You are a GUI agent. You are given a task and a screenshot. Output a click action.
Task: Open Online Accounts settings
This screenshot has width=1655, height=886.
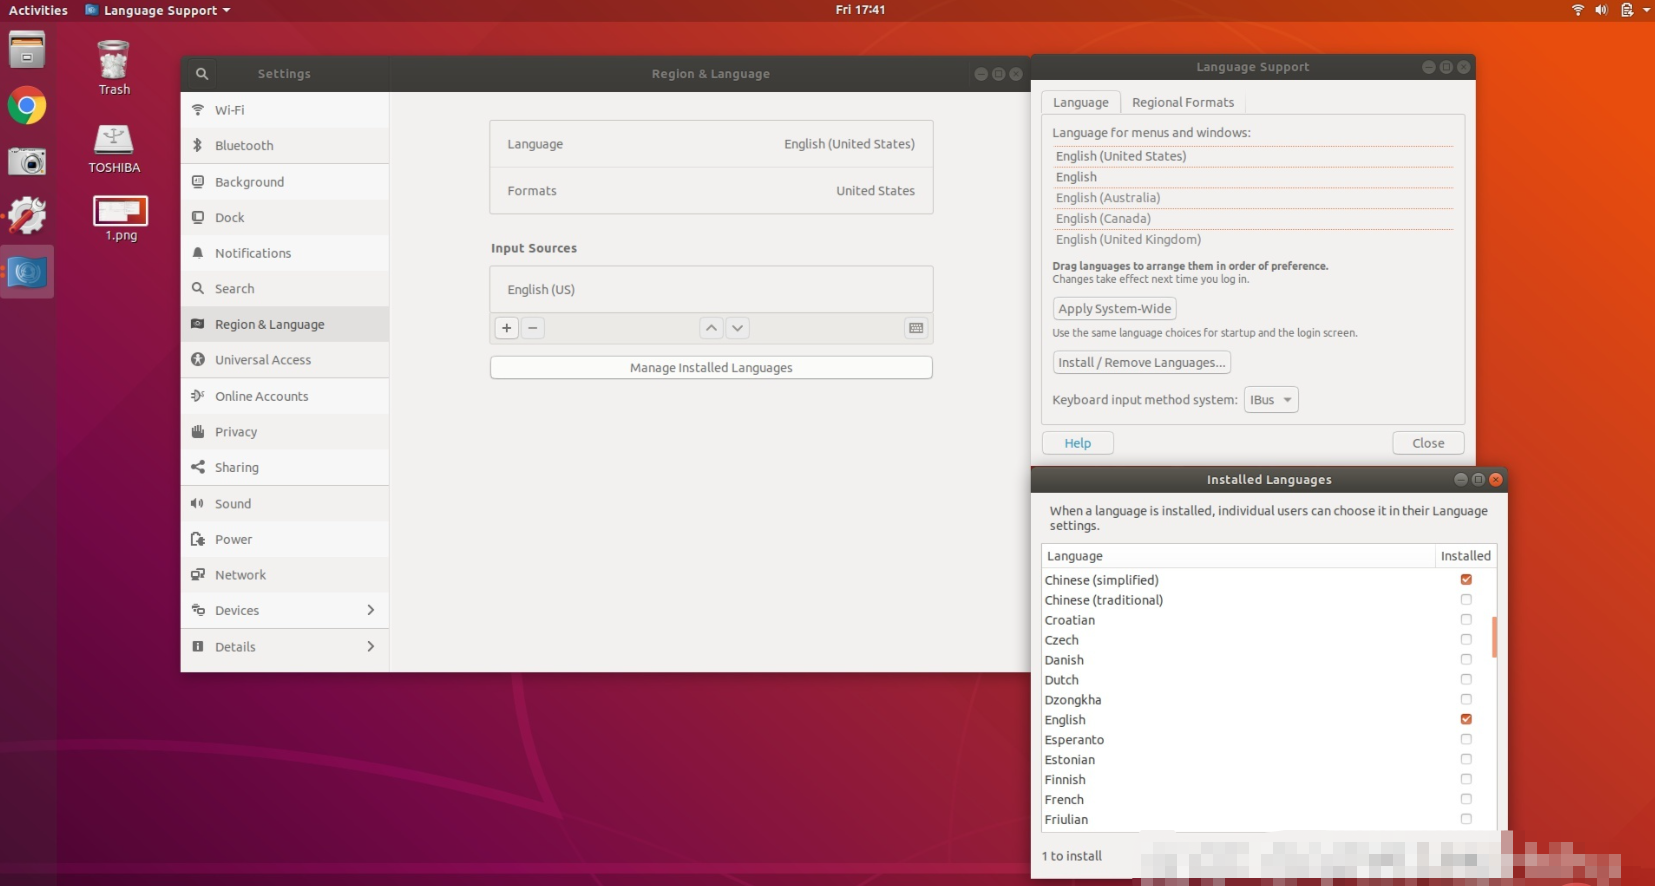coord(285,396)
